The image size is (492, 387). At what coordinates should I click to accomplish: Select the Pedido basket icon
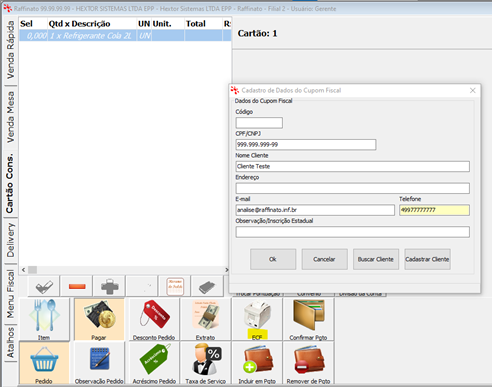pos(44,363)
